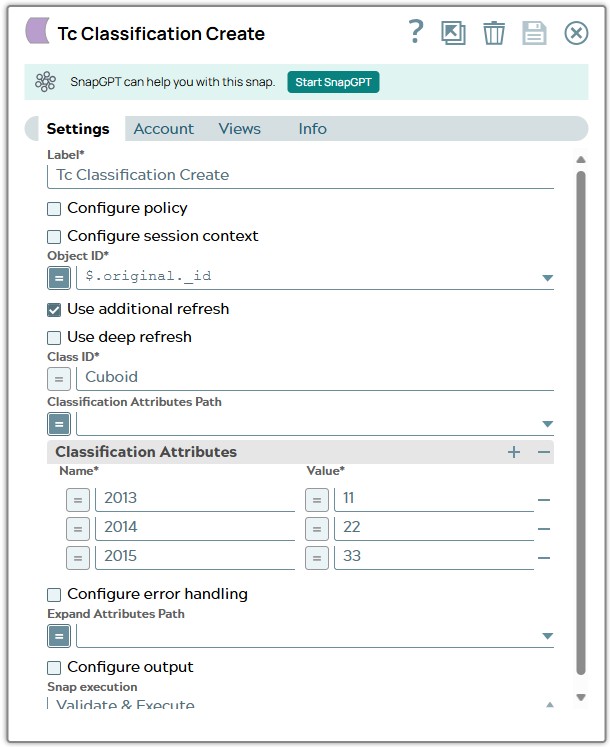Click the settings vertical scrollbar thumb
610x747 pixels.
[580, 423]
